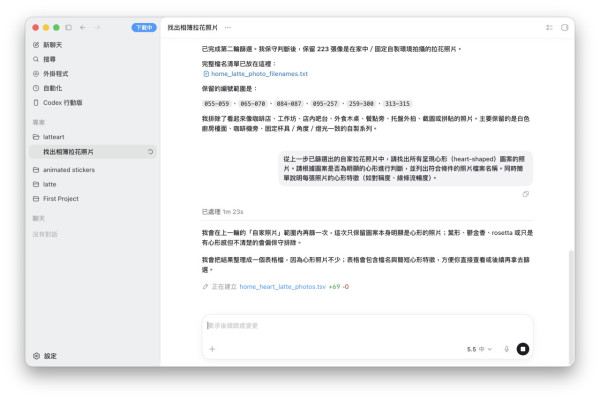Image resolution: width=600 pixels, height=400 pixels.
Task: Add attachment with the plus icon
Action: [x=212, y=349]
